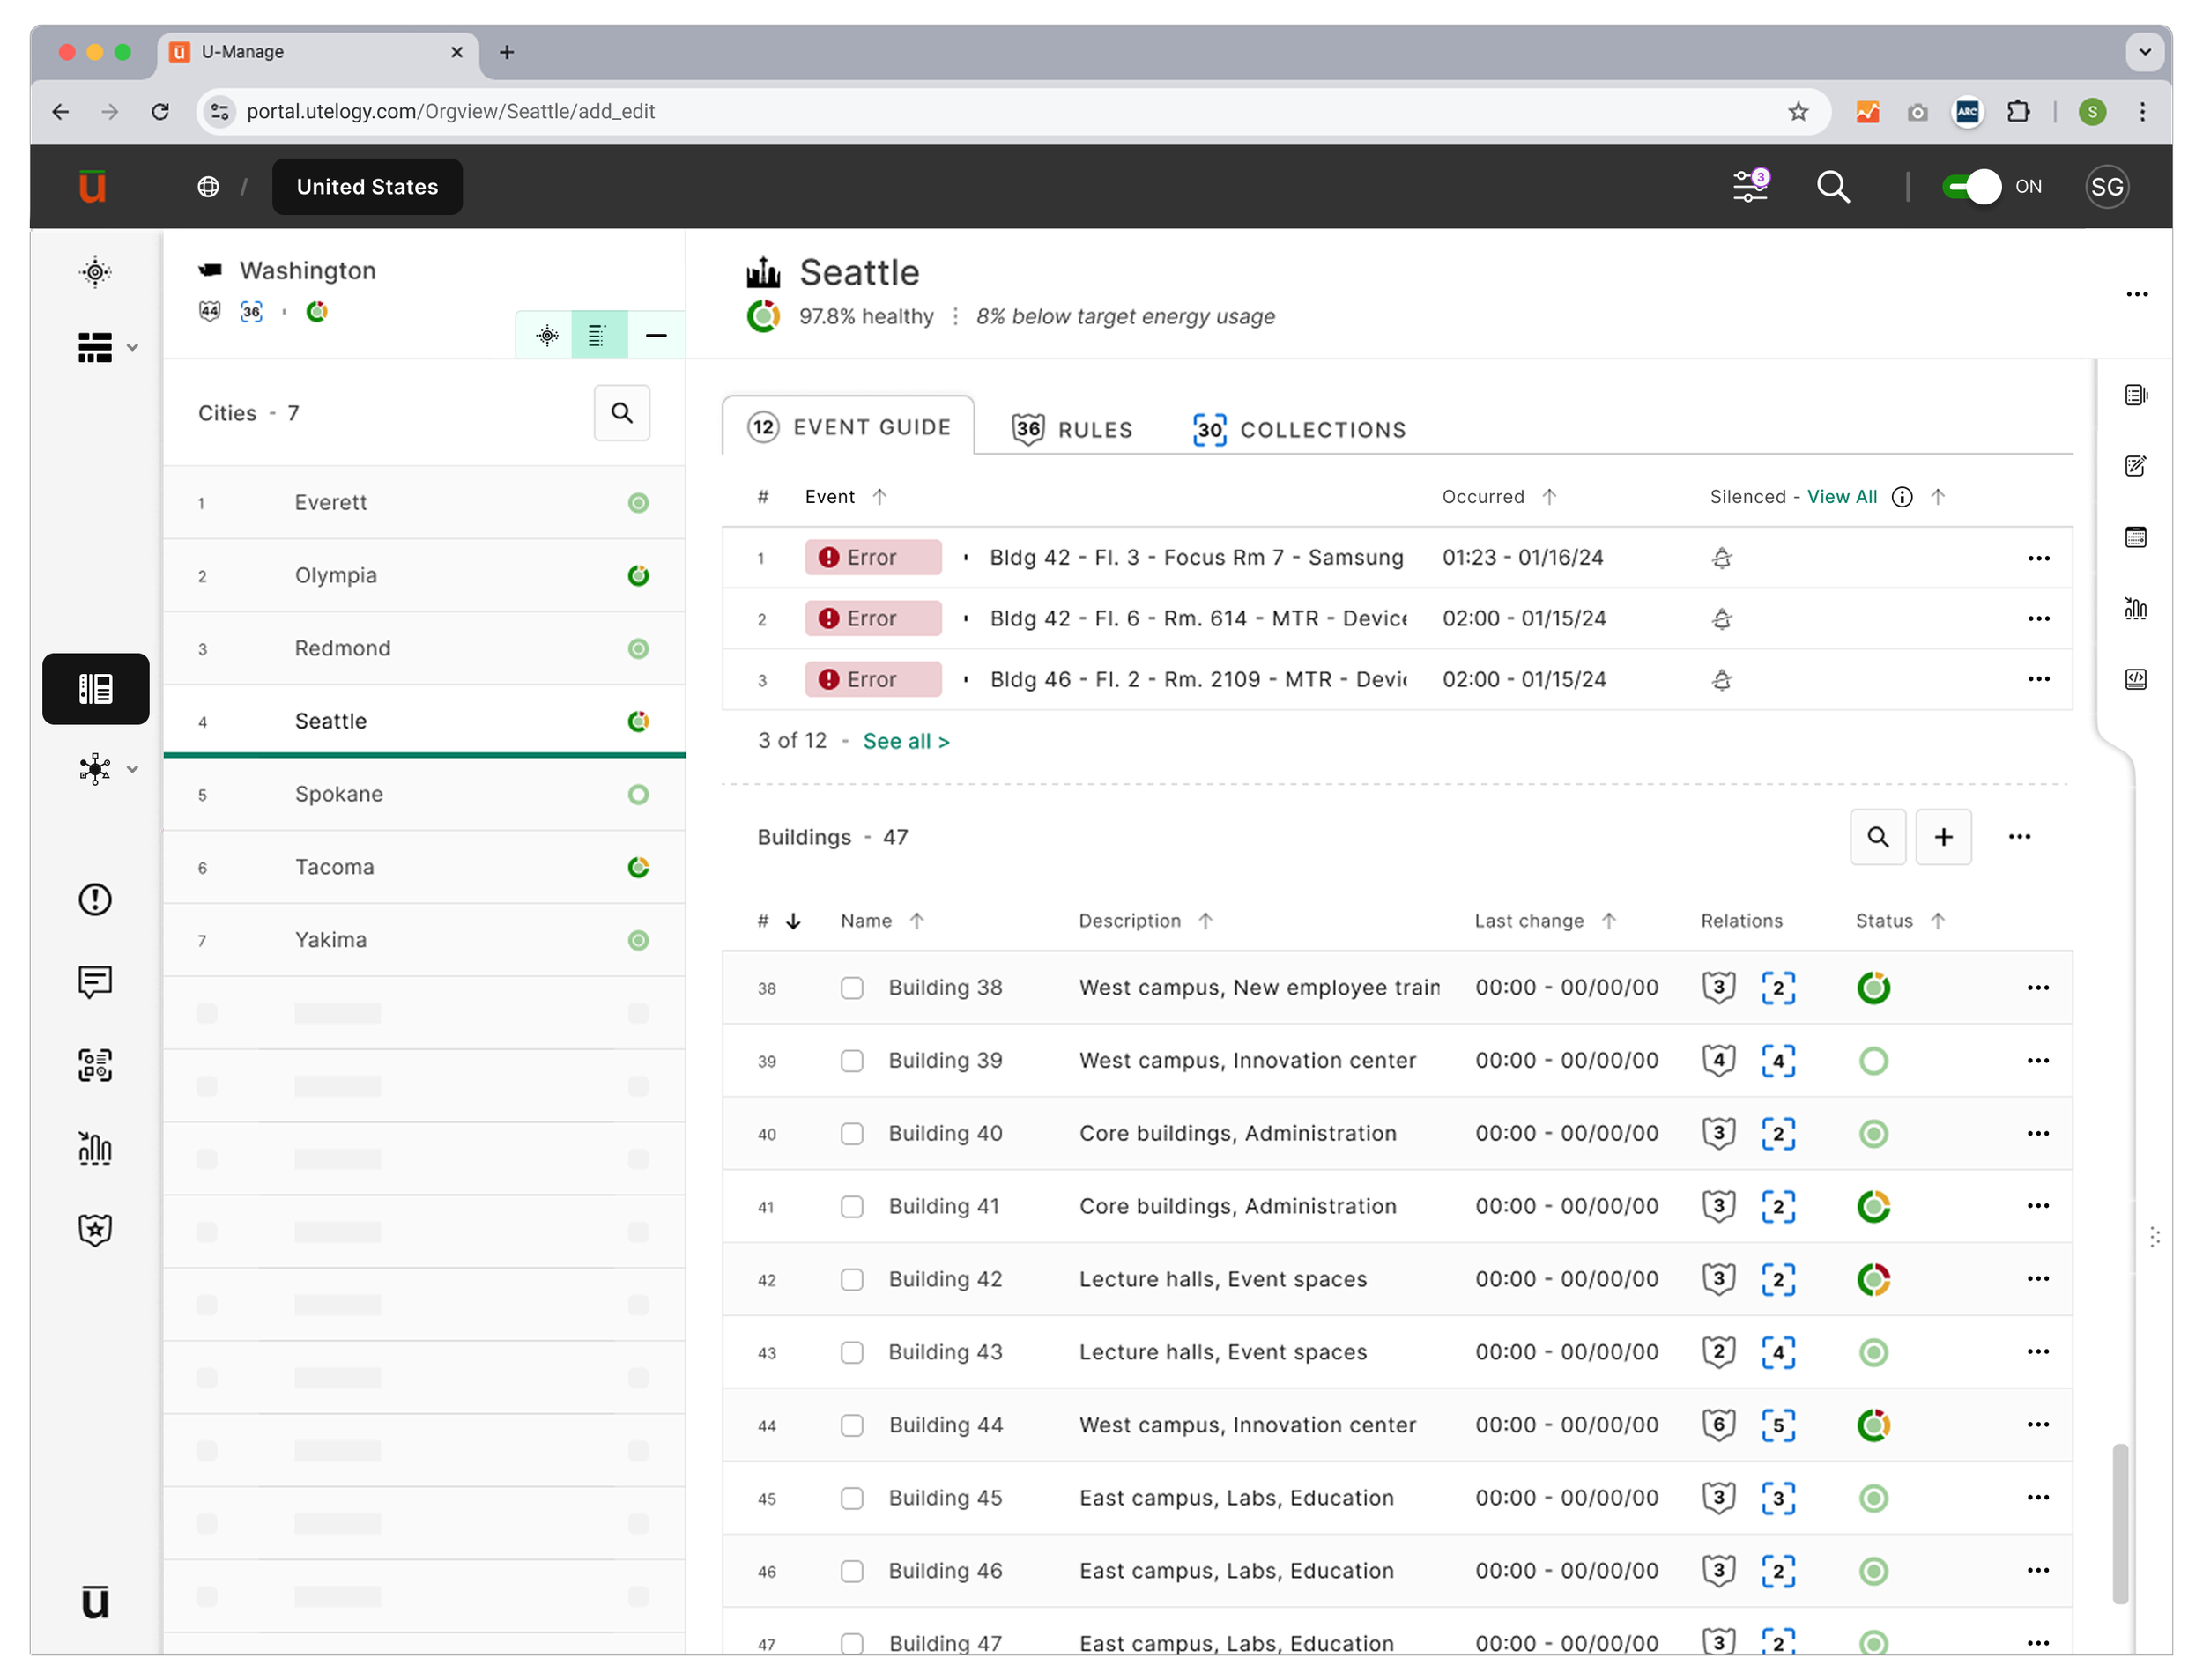Open row options for Building 41

pos(2038,1206)
